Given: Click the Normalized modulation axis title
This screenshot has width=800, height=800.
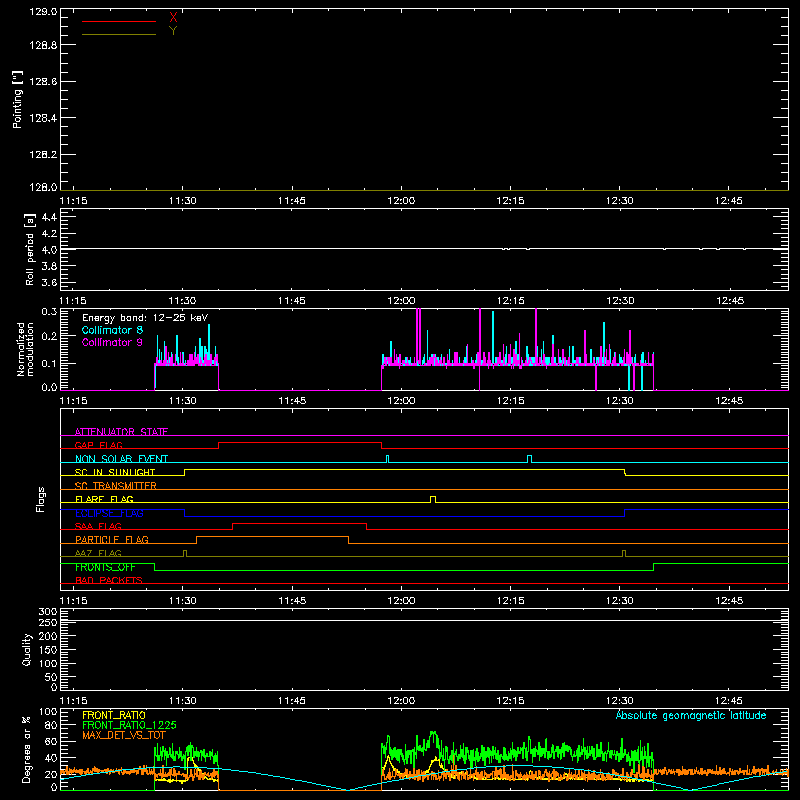Looking at the screenshot, I should coord(25,349).
